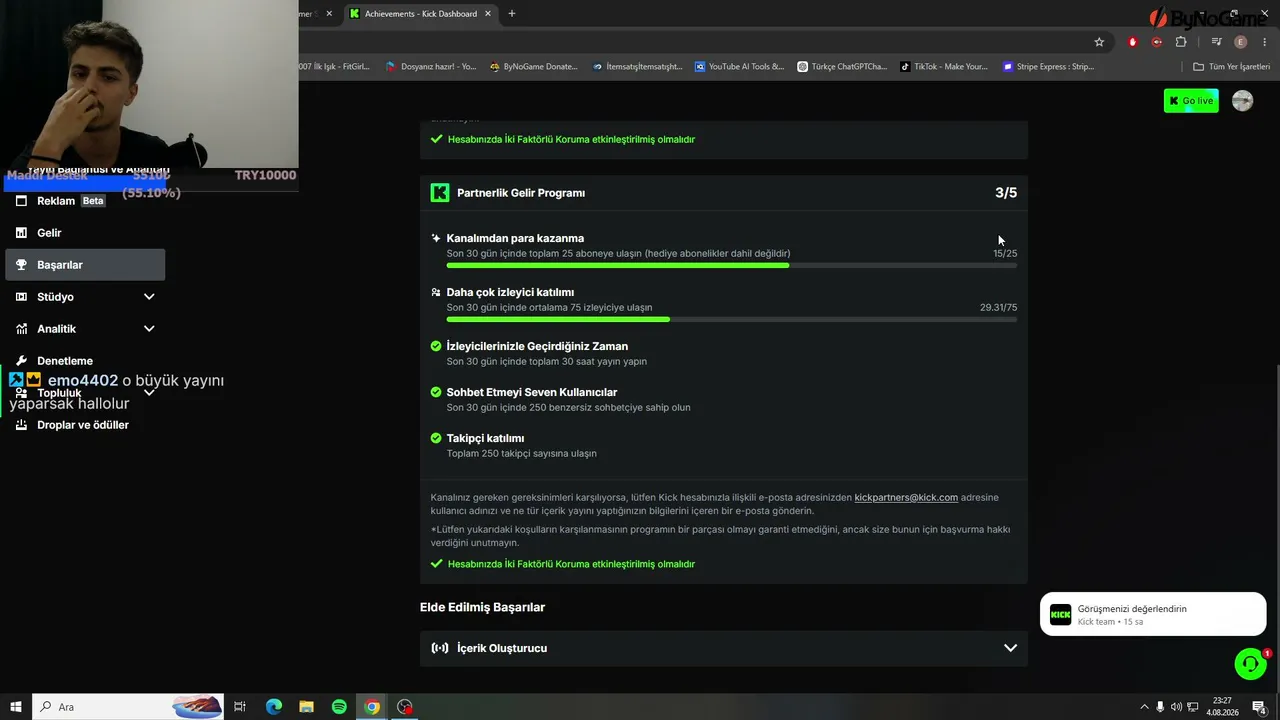Open Denetleme in the sidebar
Viewport: 1280px width, 720px height.
tap(85, 361)
